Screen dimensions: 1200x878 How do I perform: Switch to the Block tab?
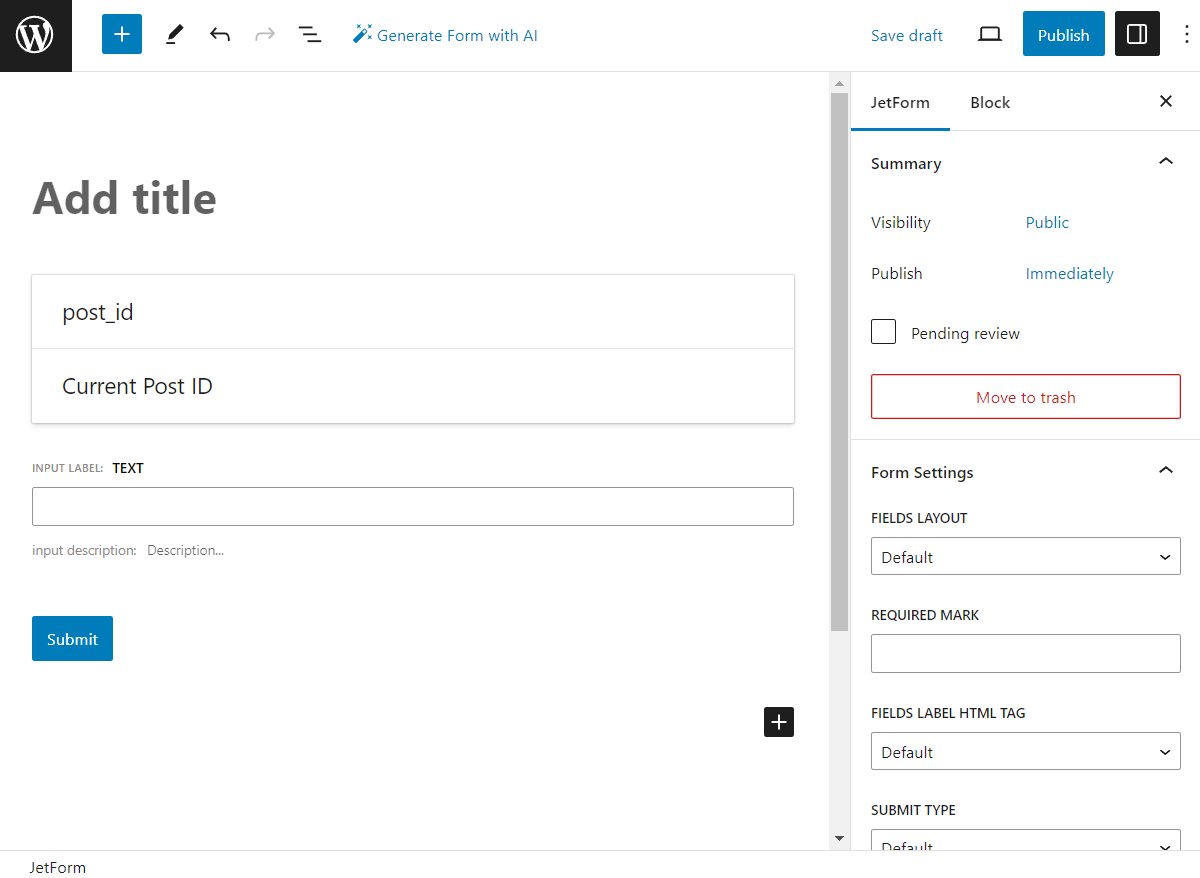989,102
